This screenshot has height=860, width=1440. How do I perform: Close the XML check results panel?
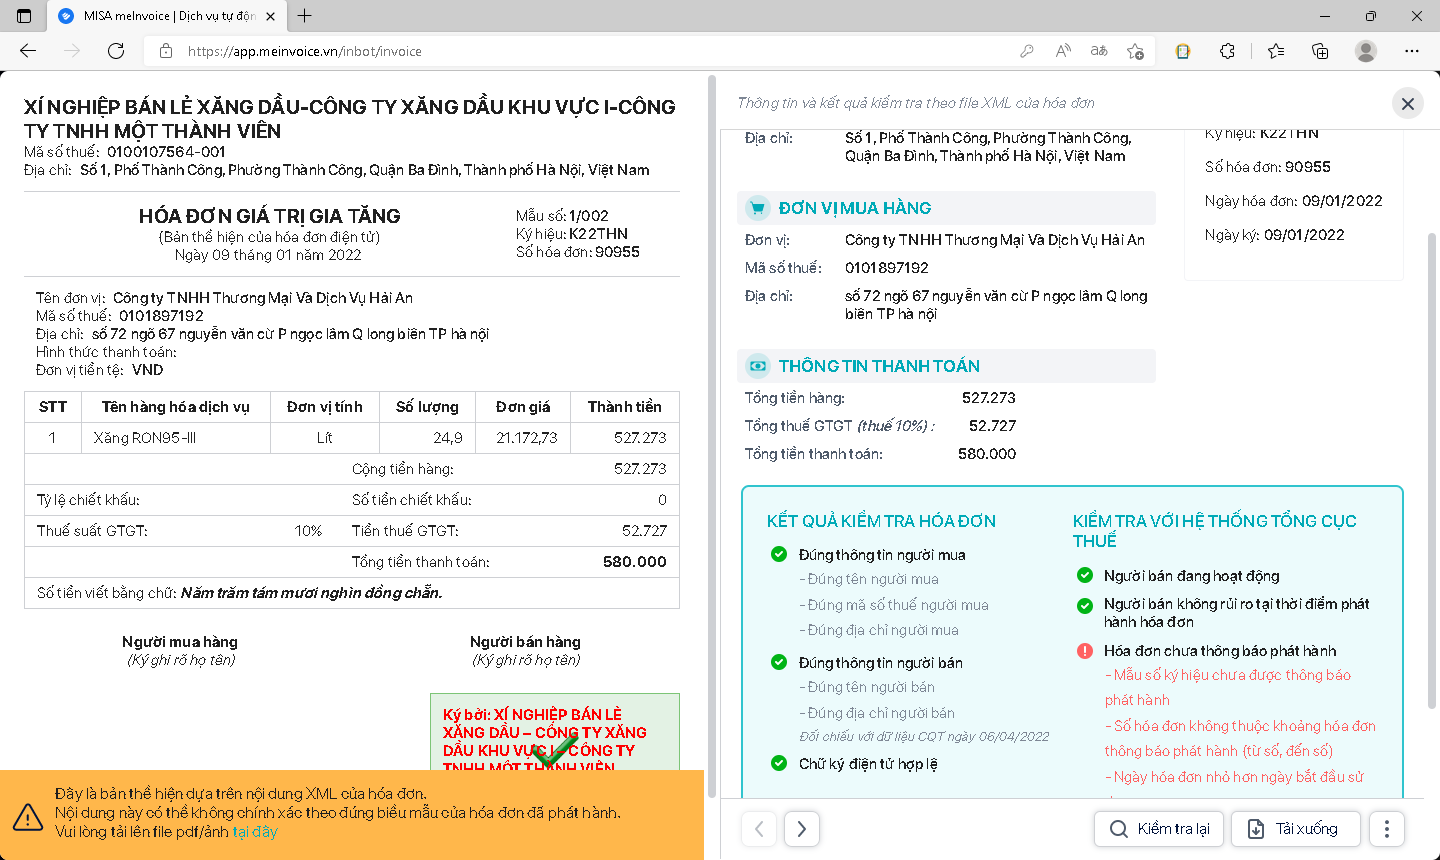pyautogui.click(x=1408, y=103)
